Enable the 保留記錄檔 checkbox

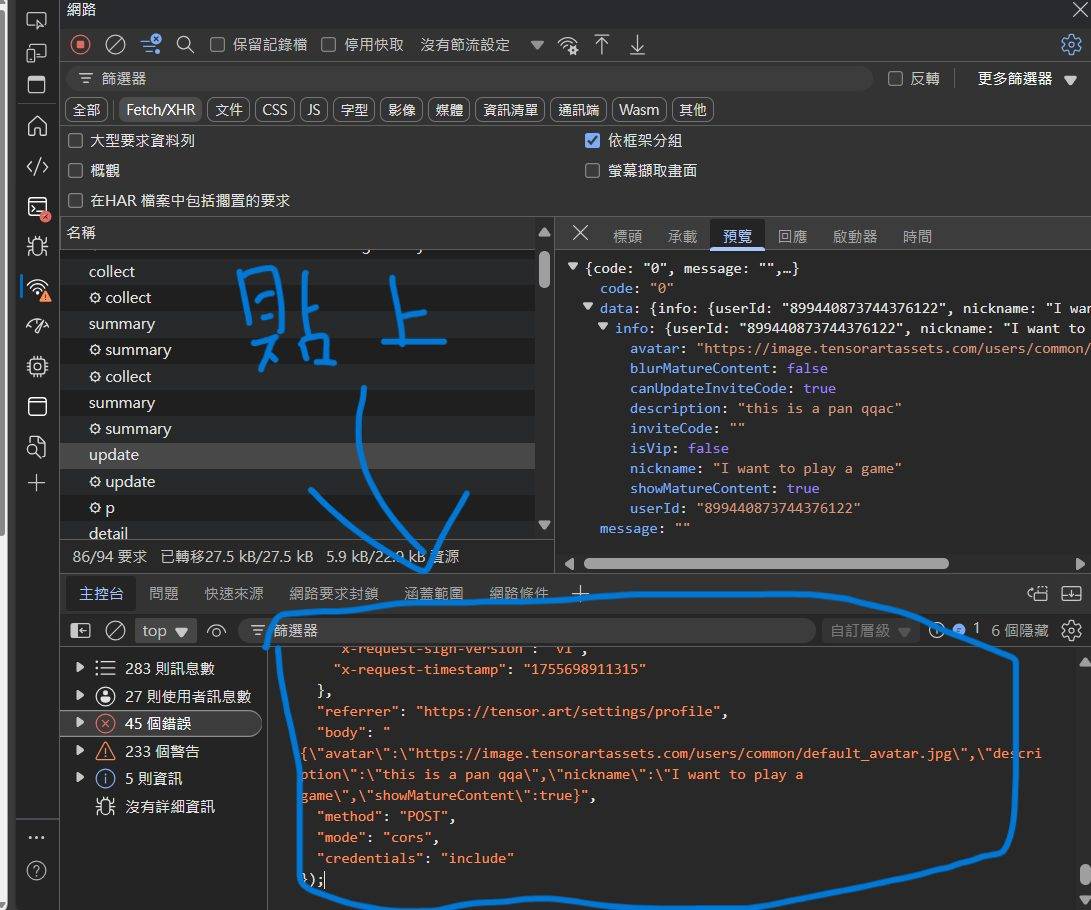[x=217, y=45]
